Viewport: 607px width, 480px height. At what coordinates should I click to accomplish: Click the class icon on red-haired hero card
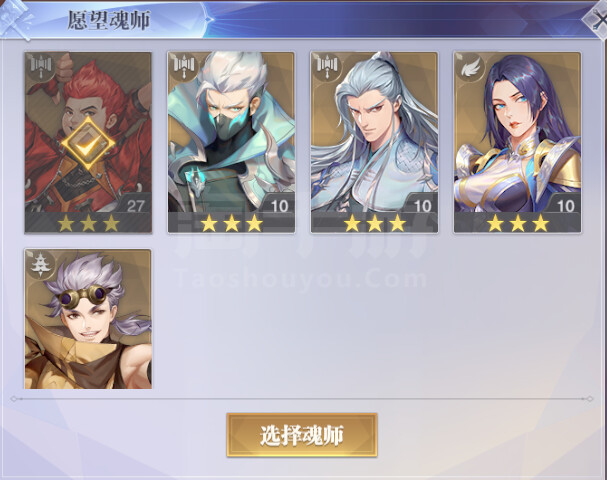tap(41, 65)
